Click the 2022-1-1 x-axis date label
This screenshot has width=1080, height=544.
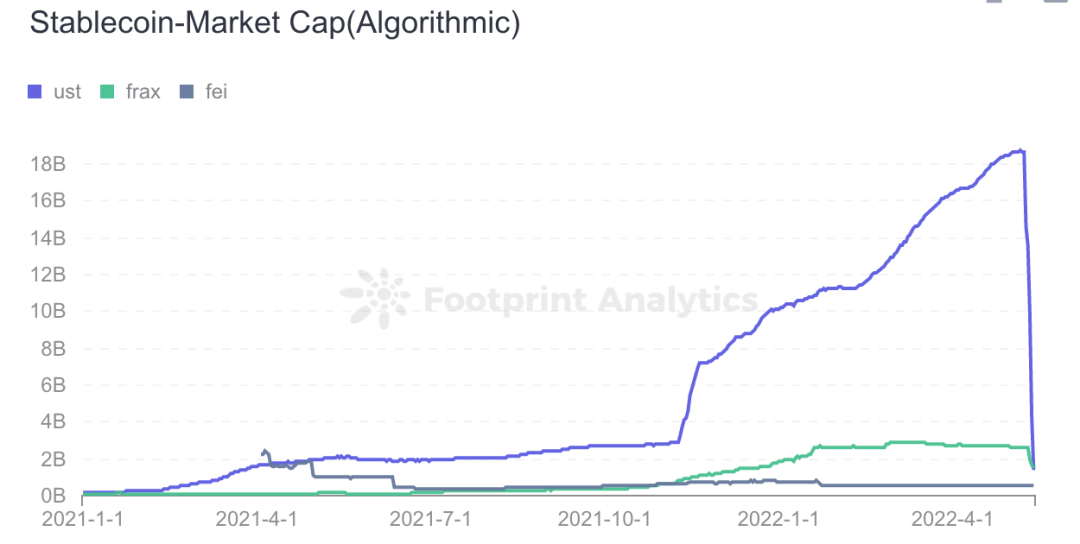[x=778, y=519]
